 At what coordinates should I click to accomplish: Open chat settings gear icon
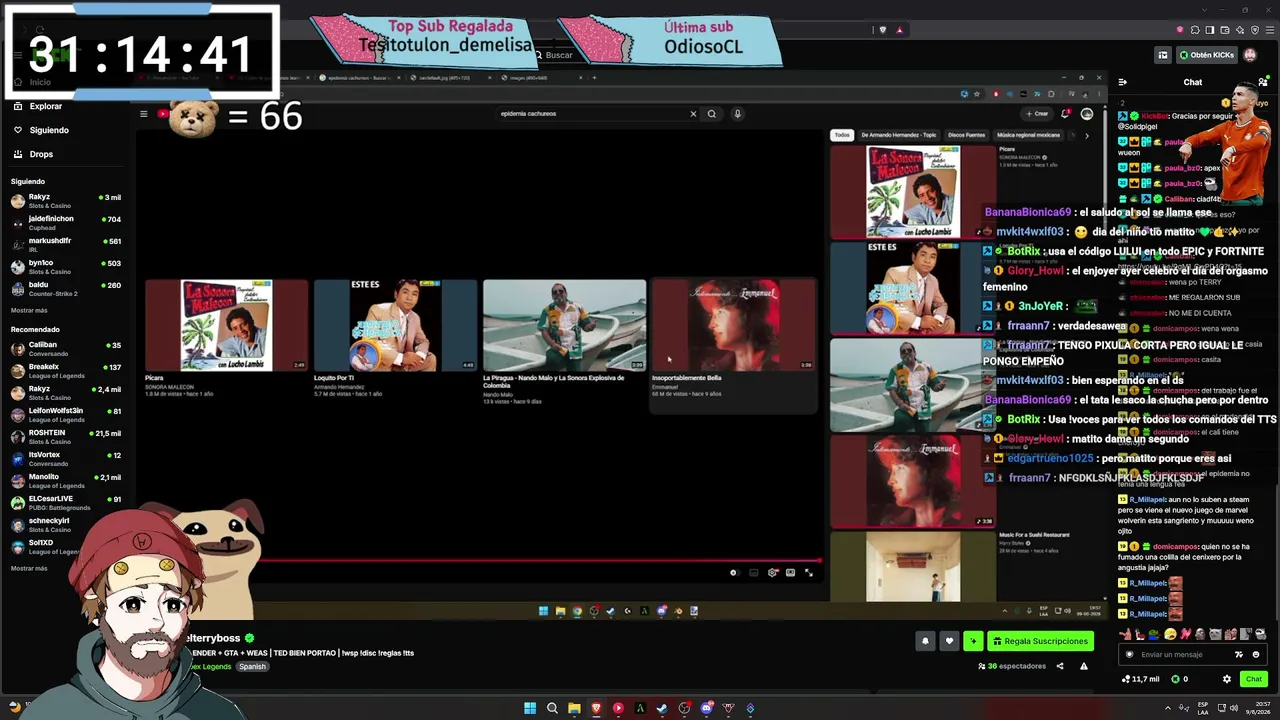click(x=1227, y=679)
